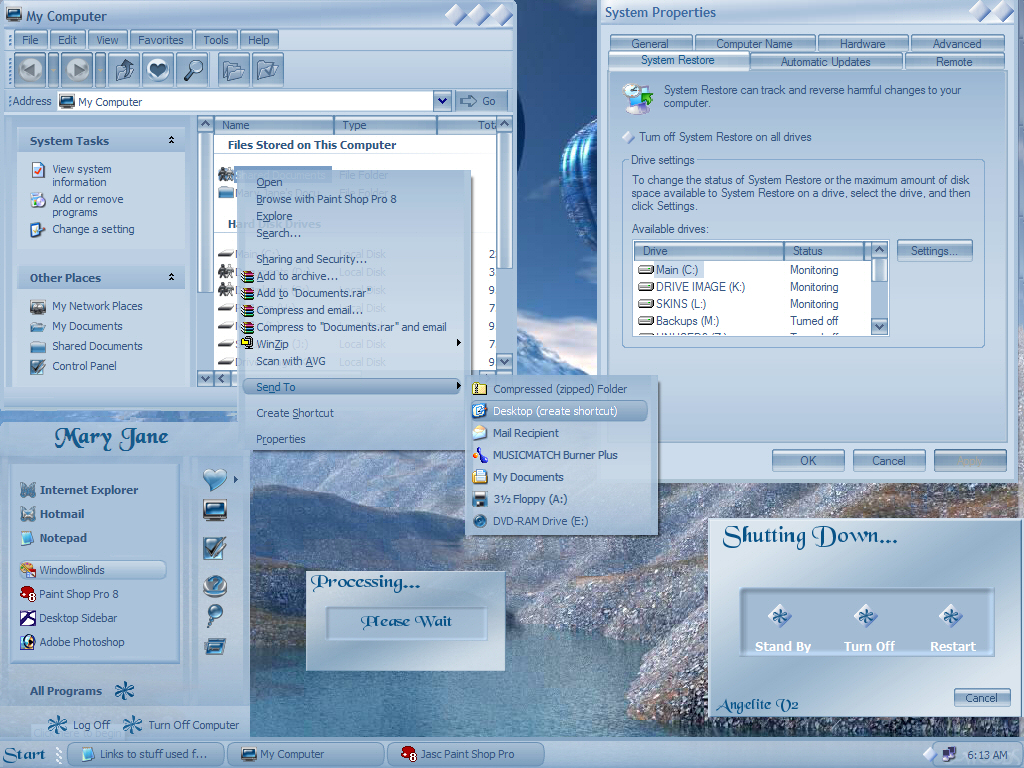Expand the Send To submenu
Screen dimensions: 1024x768
(x=353, y=387)
